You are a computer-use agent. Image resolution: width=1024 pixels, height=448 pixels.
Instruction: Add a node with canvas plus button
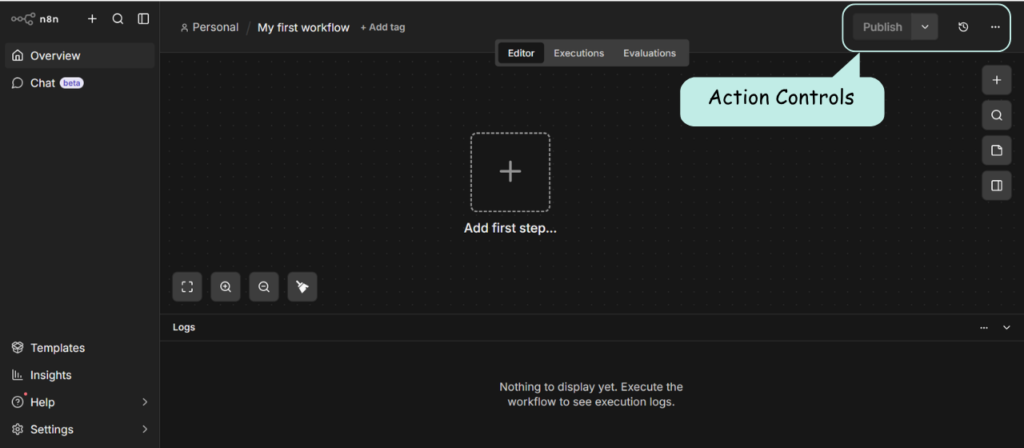996,80
